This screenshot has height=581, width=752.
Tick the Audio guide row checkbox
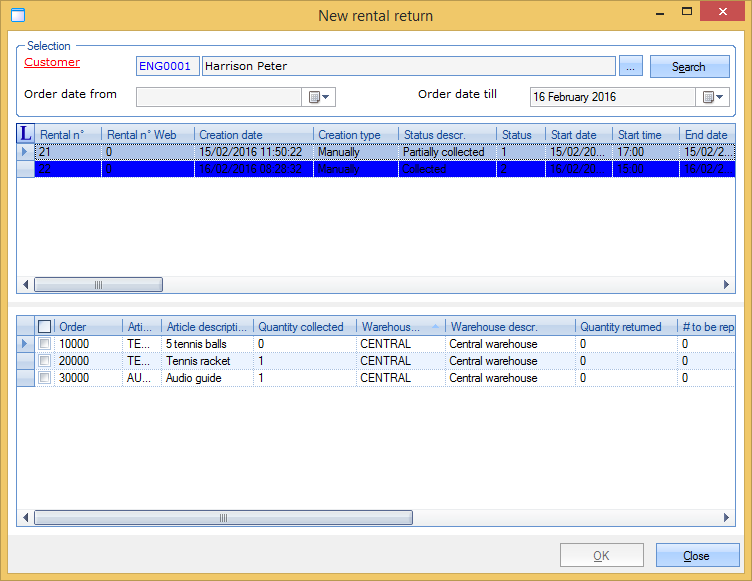44,378
